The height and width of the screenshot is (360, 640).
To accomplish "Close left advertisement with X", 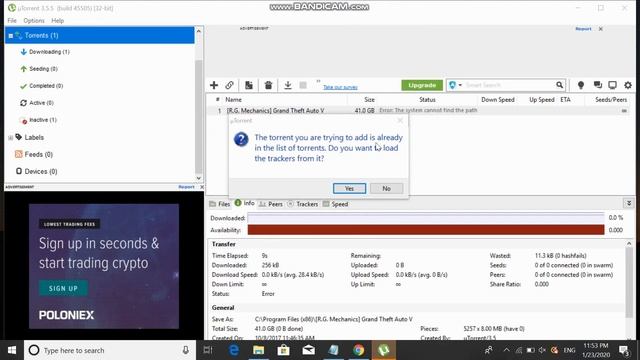I will coord(202,187).
